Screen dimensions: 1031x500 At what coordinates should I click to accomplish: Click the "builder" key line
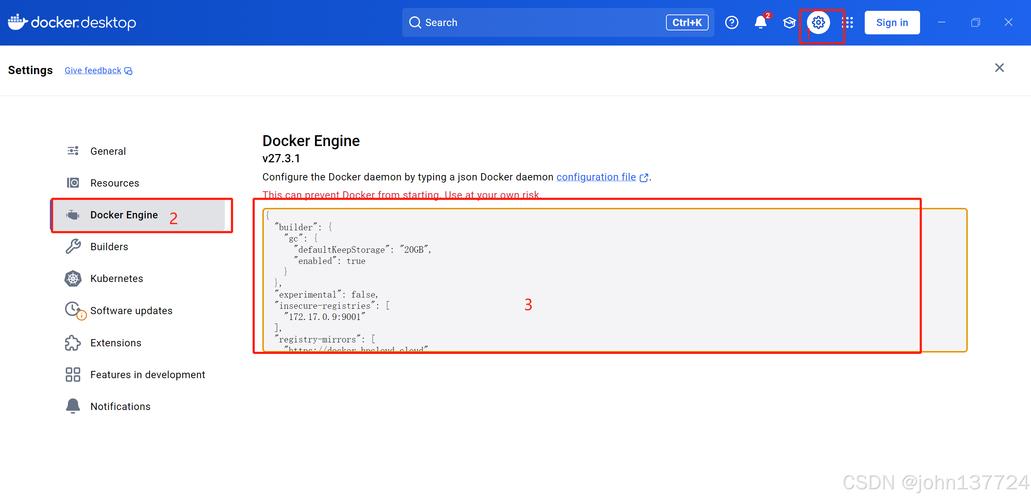tap(303, 228)
